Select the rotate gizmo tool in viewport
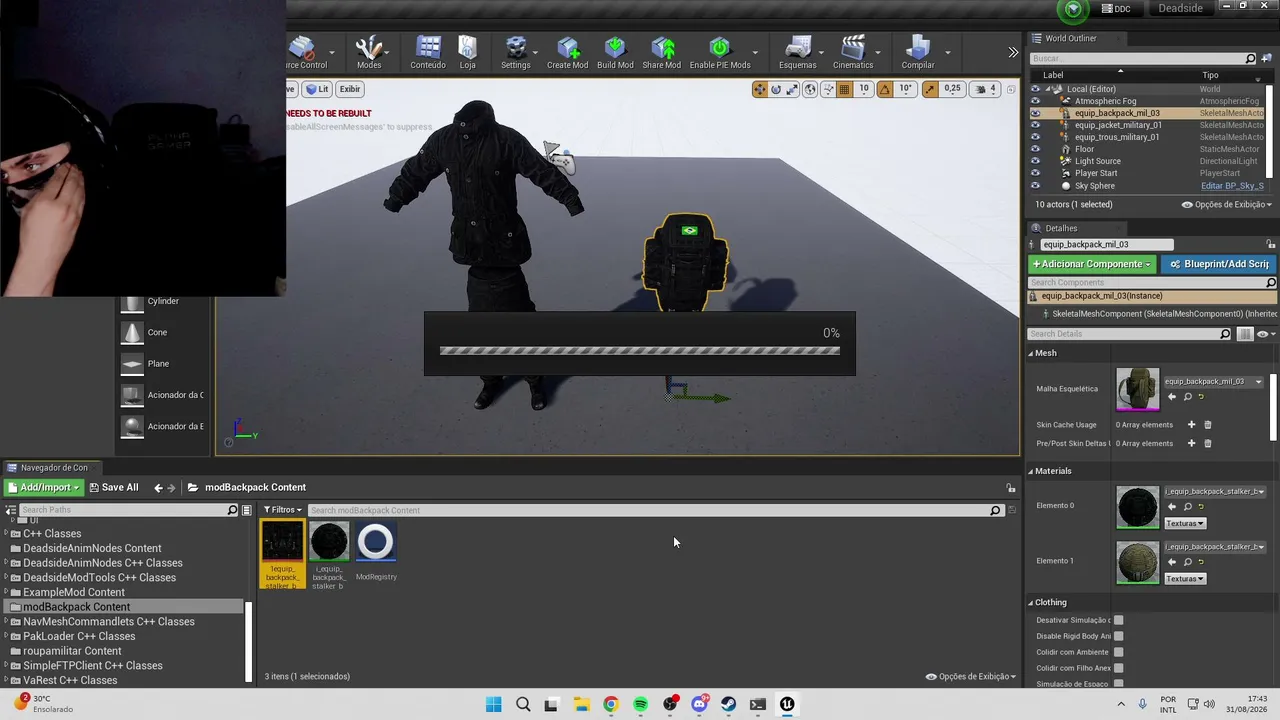1280x720 pixels. click(776, 89)
